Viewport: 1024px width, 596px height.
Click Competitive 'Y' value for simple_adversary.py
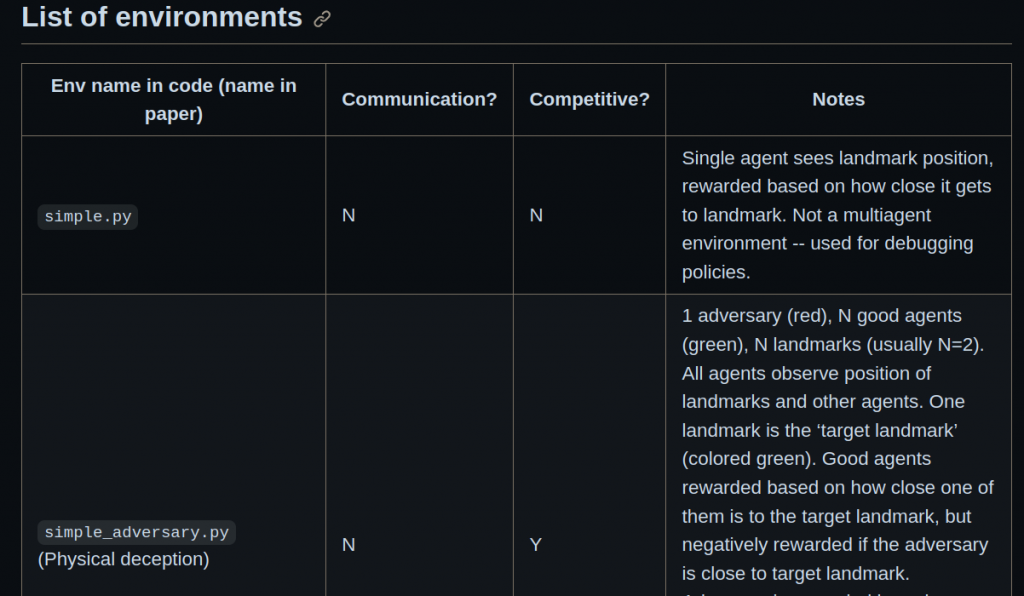tap(536, 544)
